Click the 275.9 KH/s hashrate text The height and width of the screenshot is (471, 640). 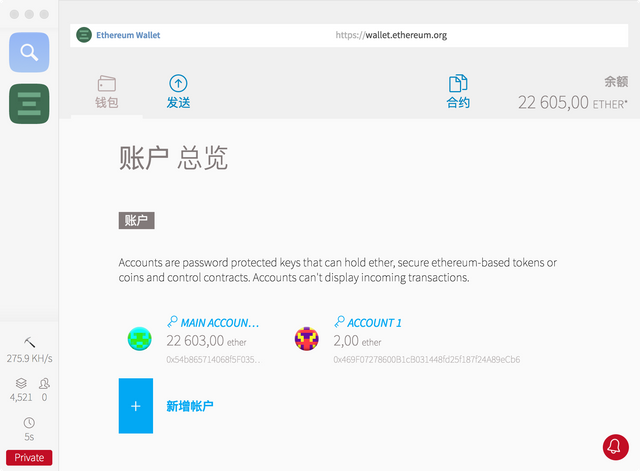[x=29, y=358]
